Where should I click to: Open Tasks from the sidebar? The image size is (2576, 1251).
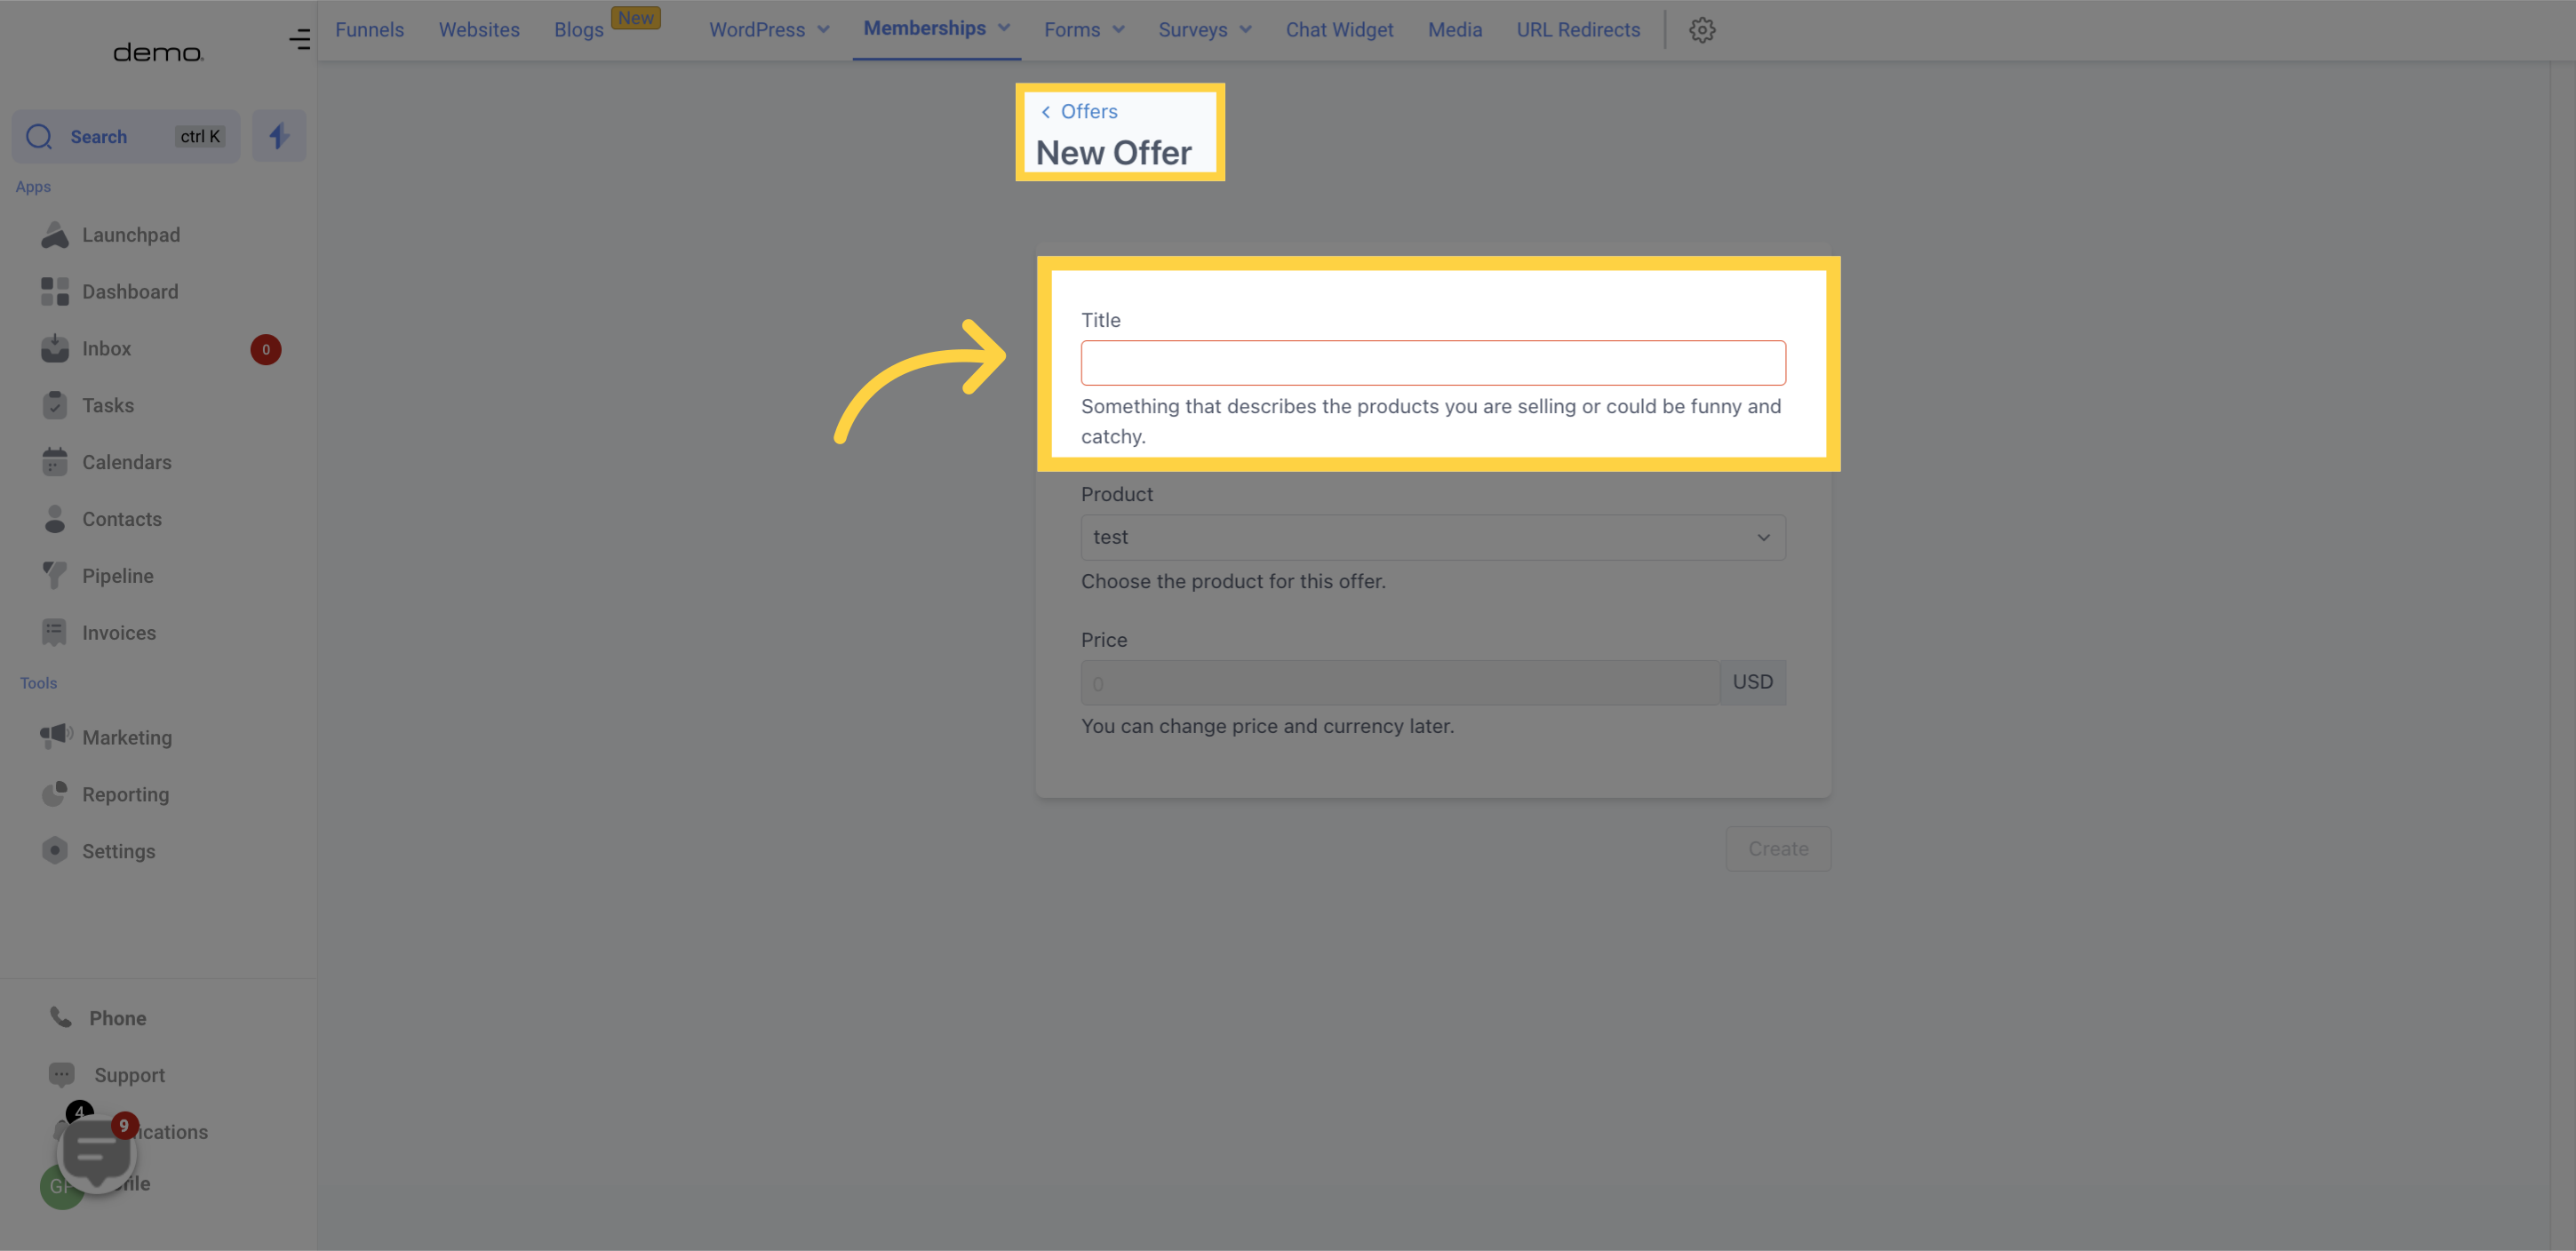click(x=108, y=405)
